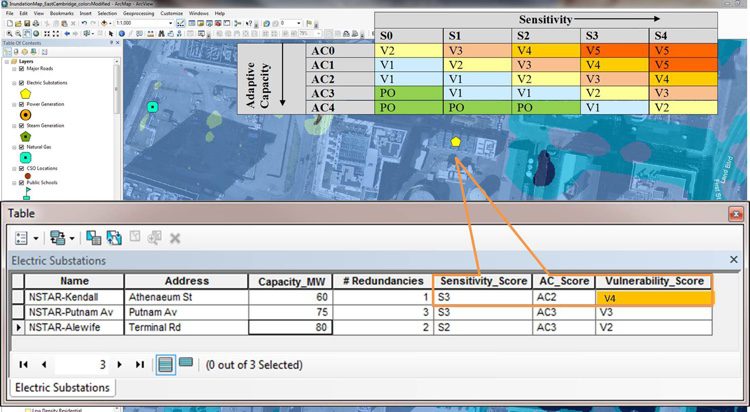Click the Vulnerability_Score column header
Image resolution: width=750 pixels, height=412 pixels.
pos(654,281)
